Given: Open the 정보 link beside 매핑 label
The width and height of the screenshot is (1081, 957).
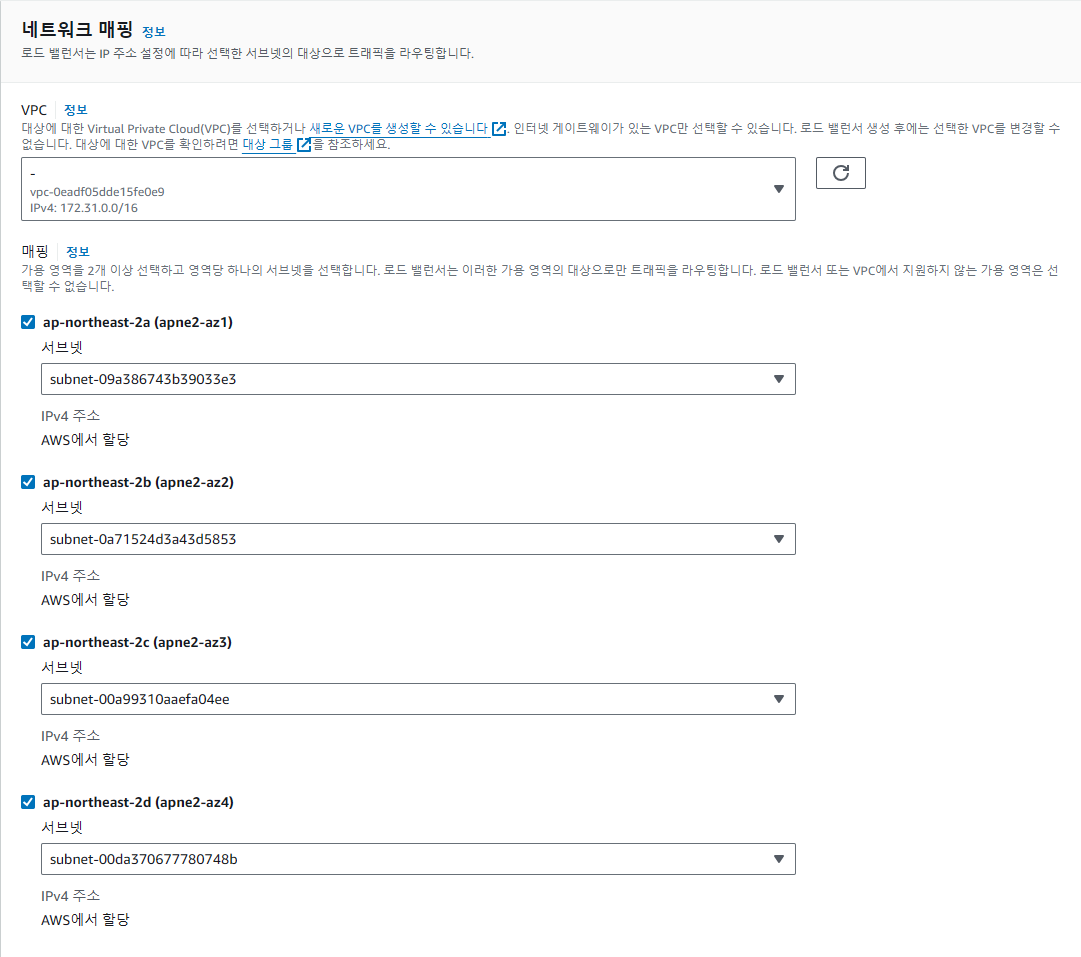Looking at the screenshot, I should click(77, 252).
